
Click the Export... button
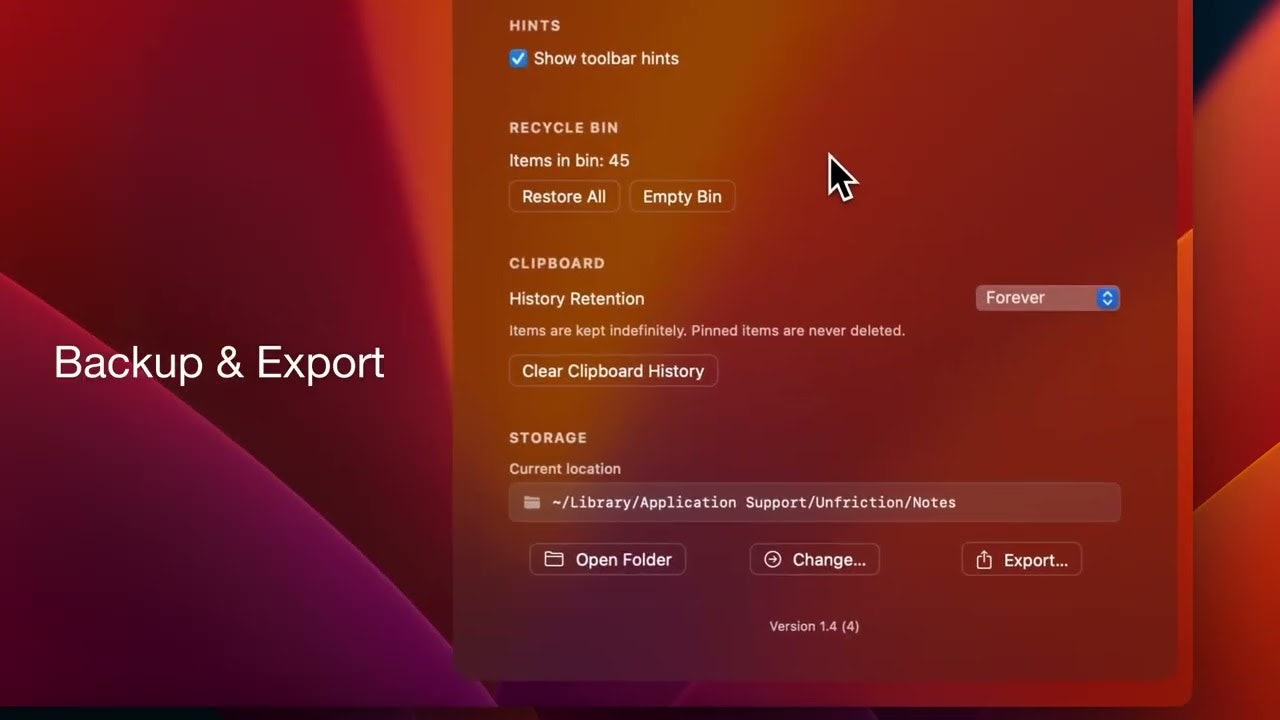coord(1021,559)
